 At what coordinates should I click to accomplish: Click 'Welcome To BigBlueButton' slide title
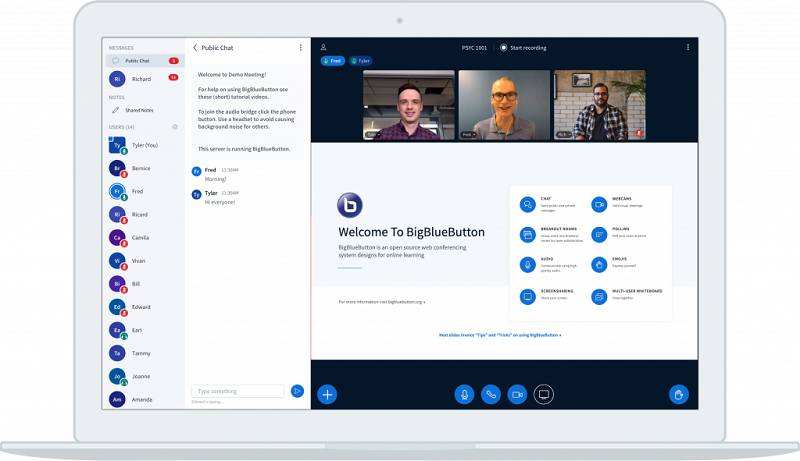point(411,232)
